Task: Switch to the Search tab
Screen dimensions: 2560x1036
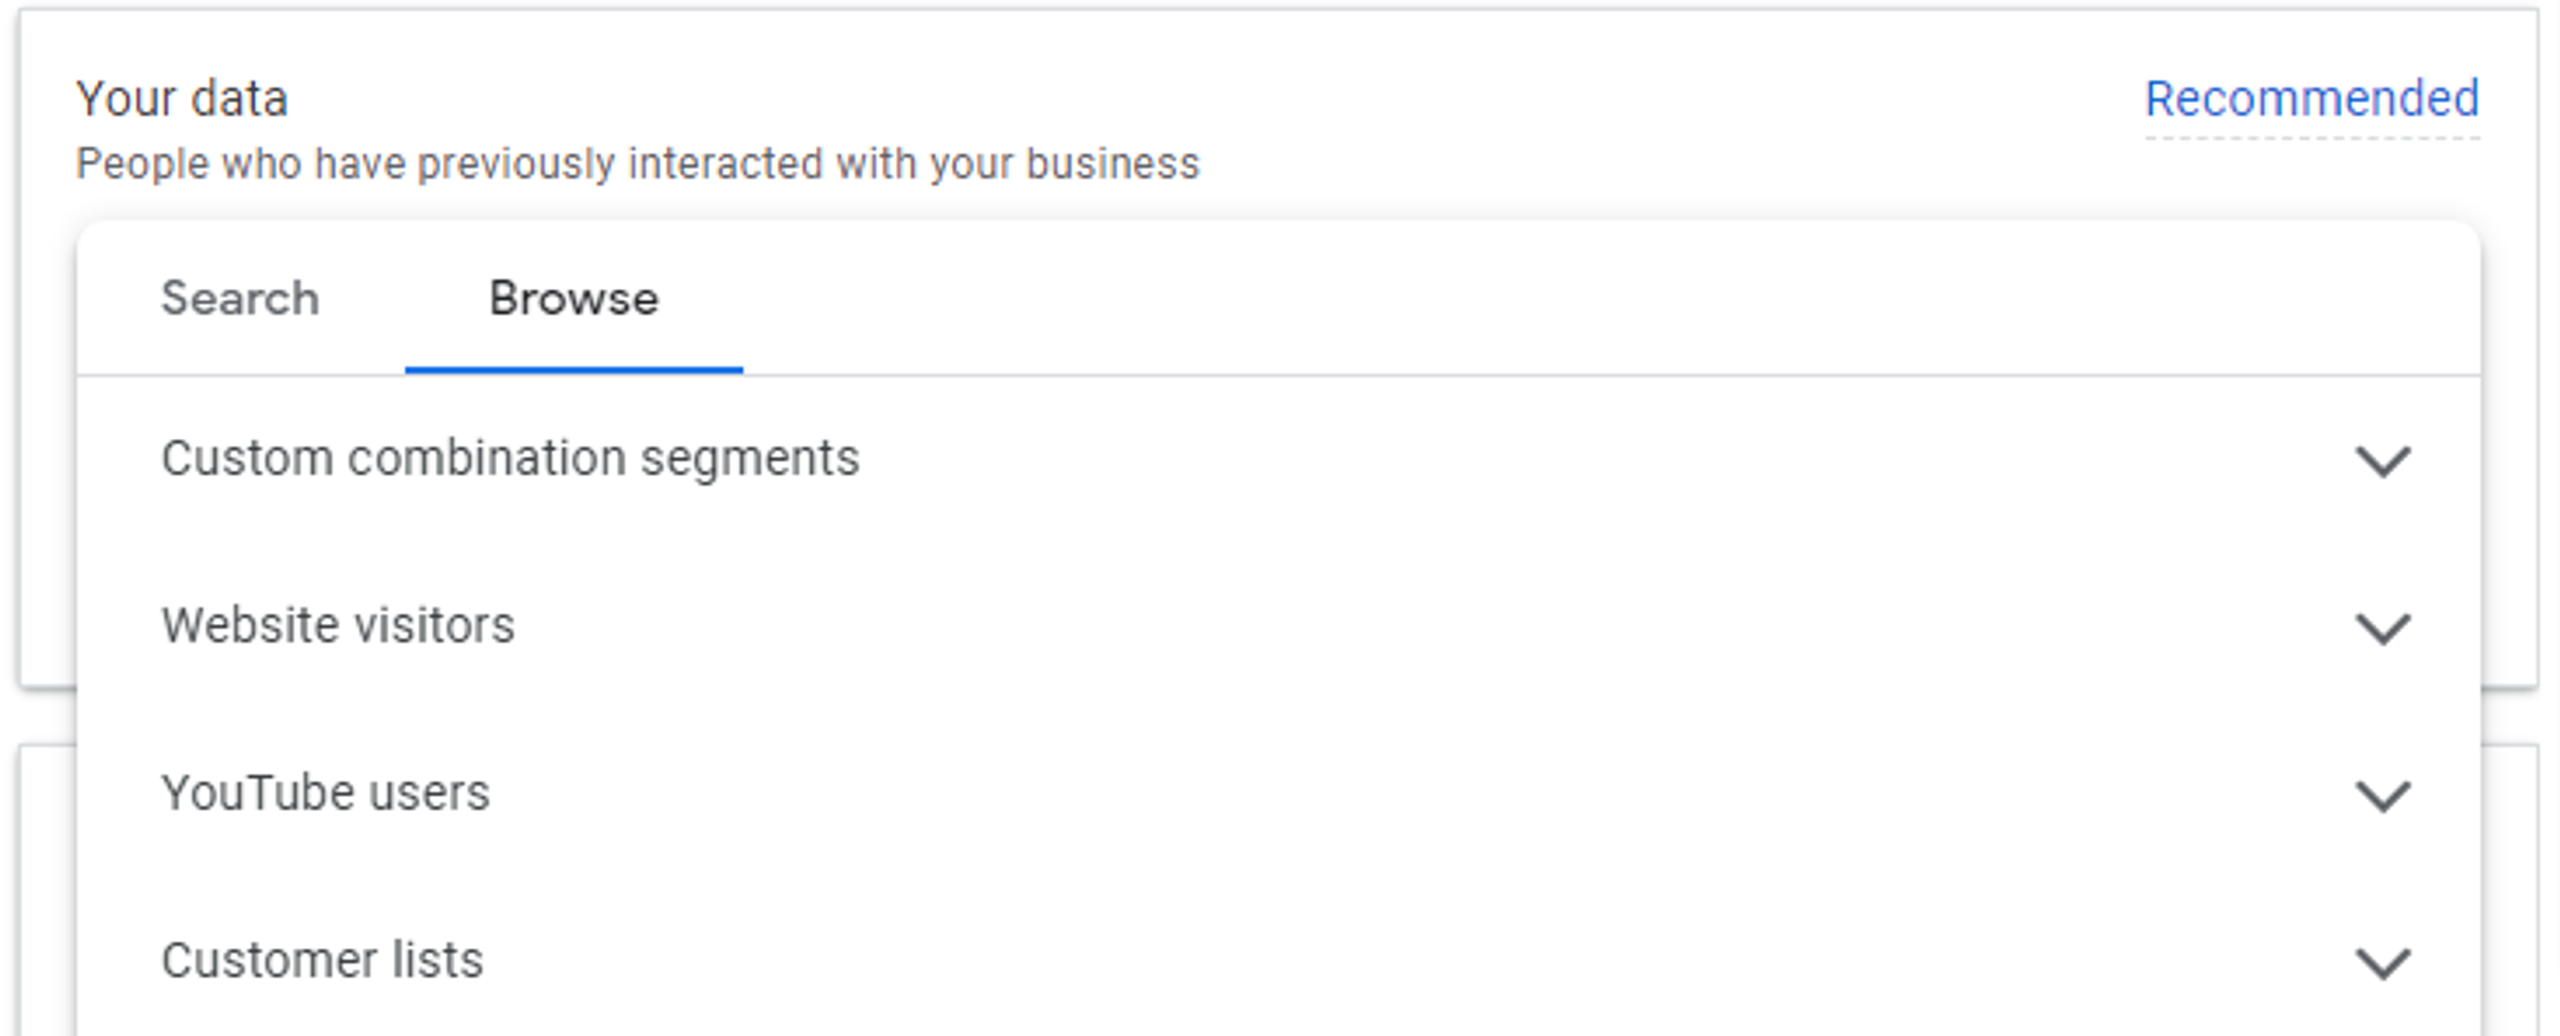Action: (x=240, y=299)
